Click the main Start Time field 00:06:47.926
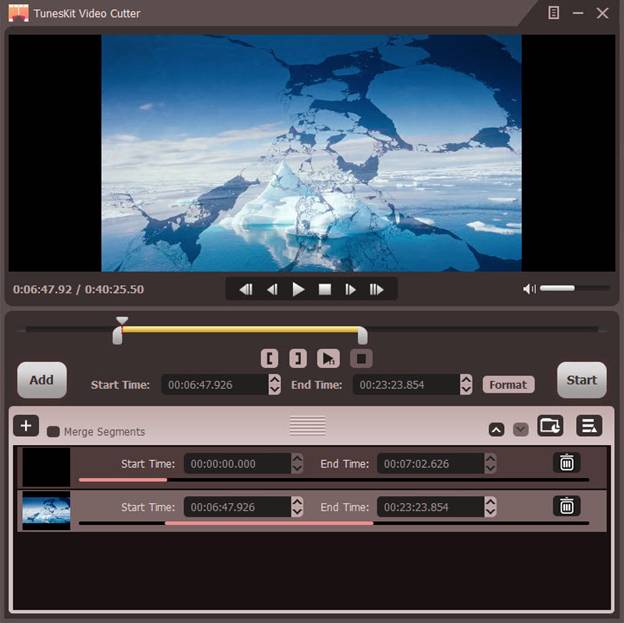Viewport: 624px width, 623px height. click(214, 385)
